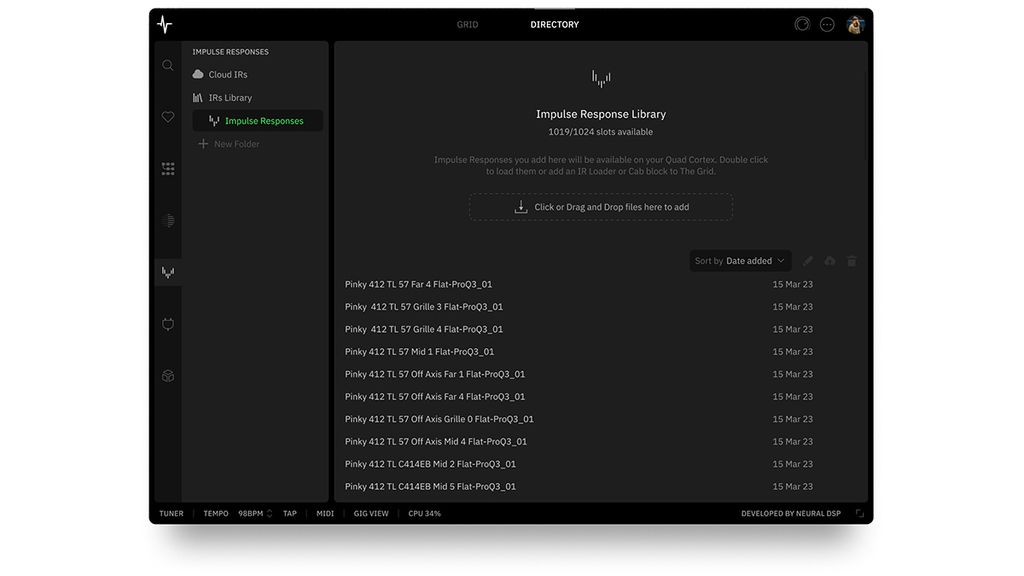Switch to the DIRECTORY tab

pyautogui.click(x=554, y=24)
